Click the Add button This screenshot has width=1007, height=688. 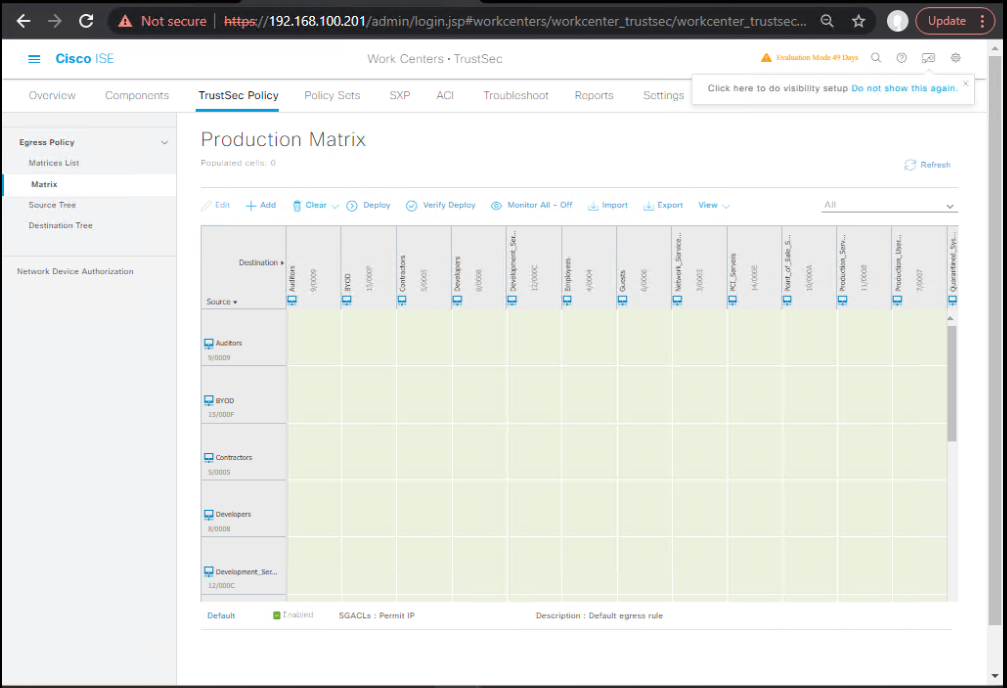coord(261,206)
